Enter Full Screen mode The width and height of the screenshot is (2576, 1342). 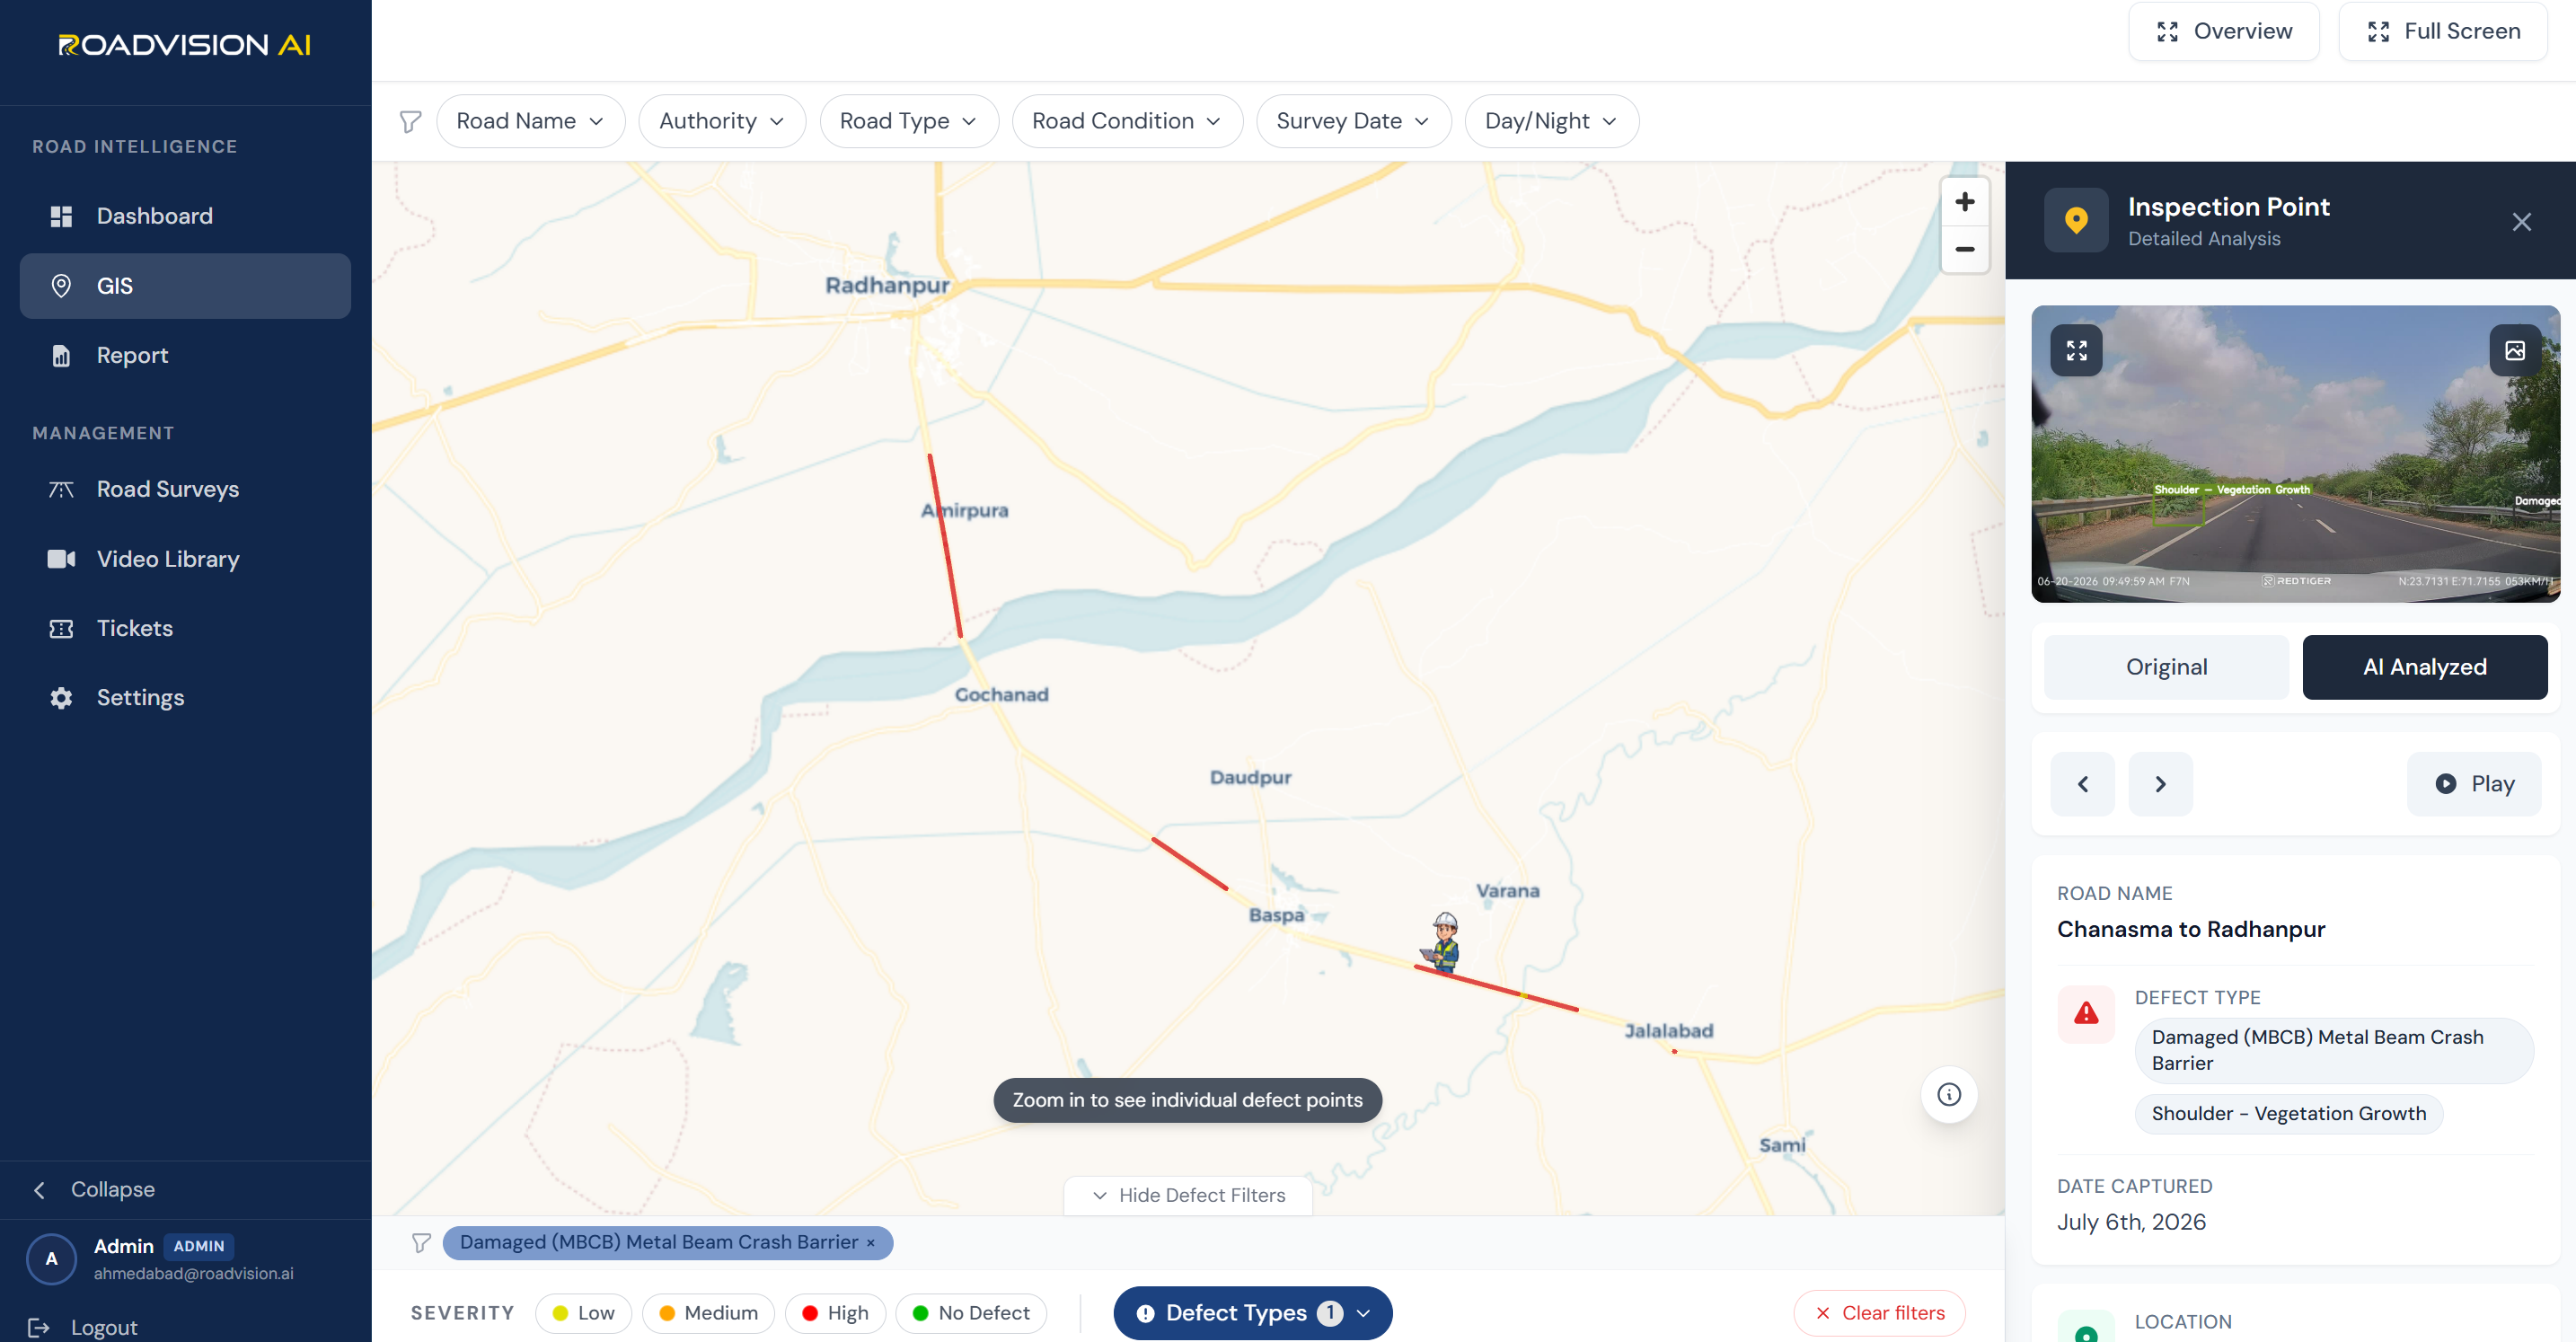(x=2443, y=32)
